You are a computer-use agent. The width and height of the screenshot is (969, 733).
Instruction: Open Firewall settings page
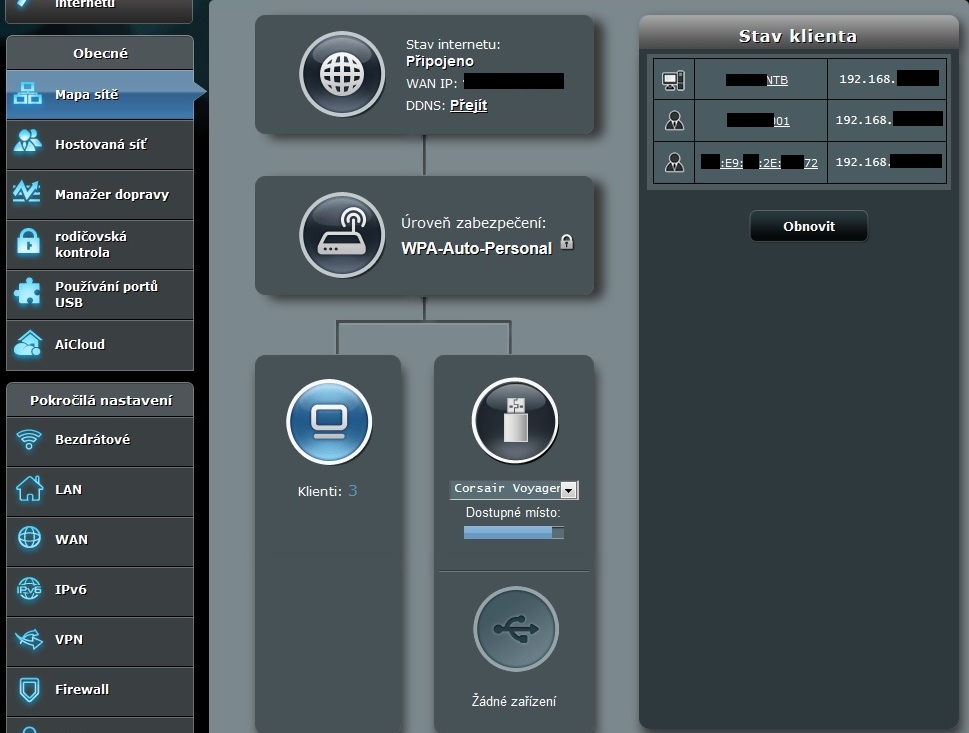click(x=82, y=690)
